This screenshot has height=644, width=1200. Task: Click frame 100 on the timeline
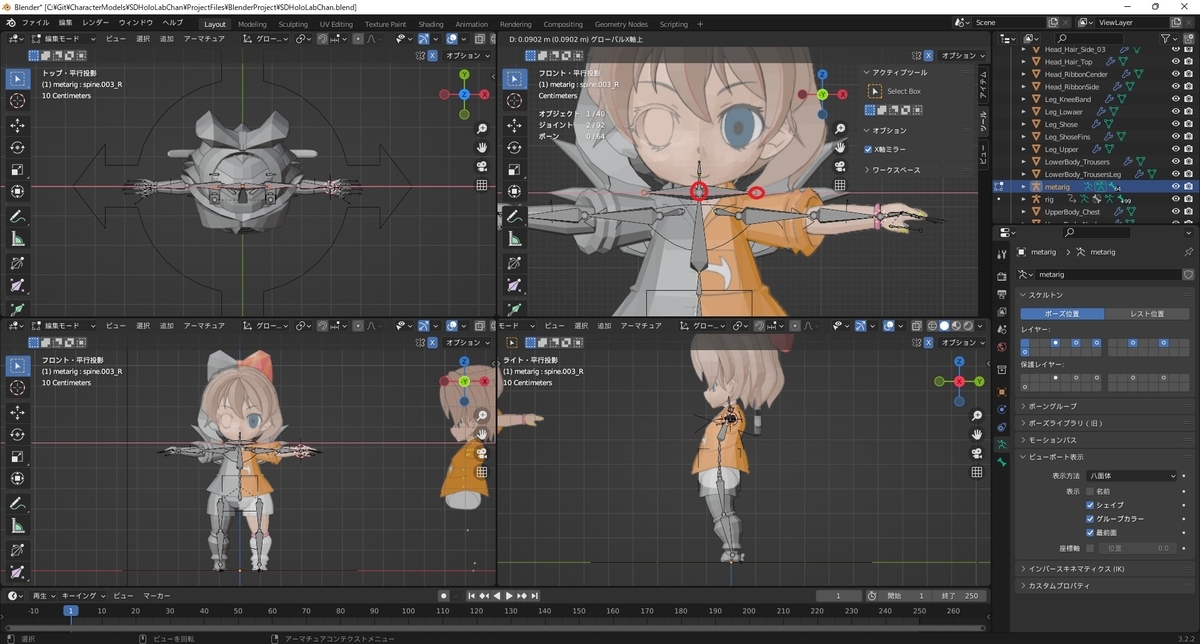pyautogui.click(x=101, y=610)
